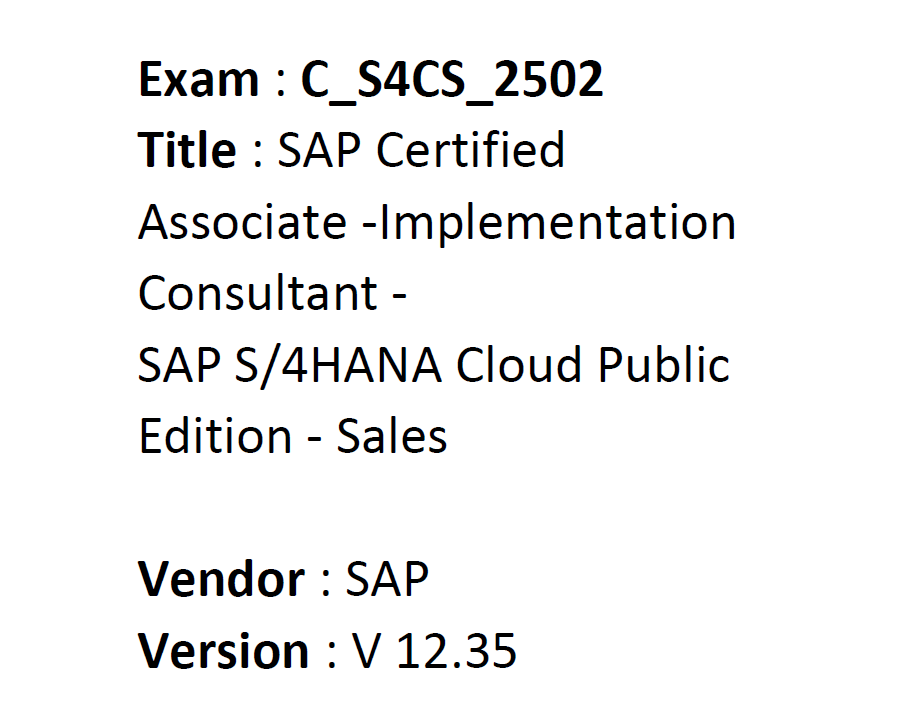The image size is (897, 728).
Task: Click the bold 'Exam' label
Action: [199, 79]
